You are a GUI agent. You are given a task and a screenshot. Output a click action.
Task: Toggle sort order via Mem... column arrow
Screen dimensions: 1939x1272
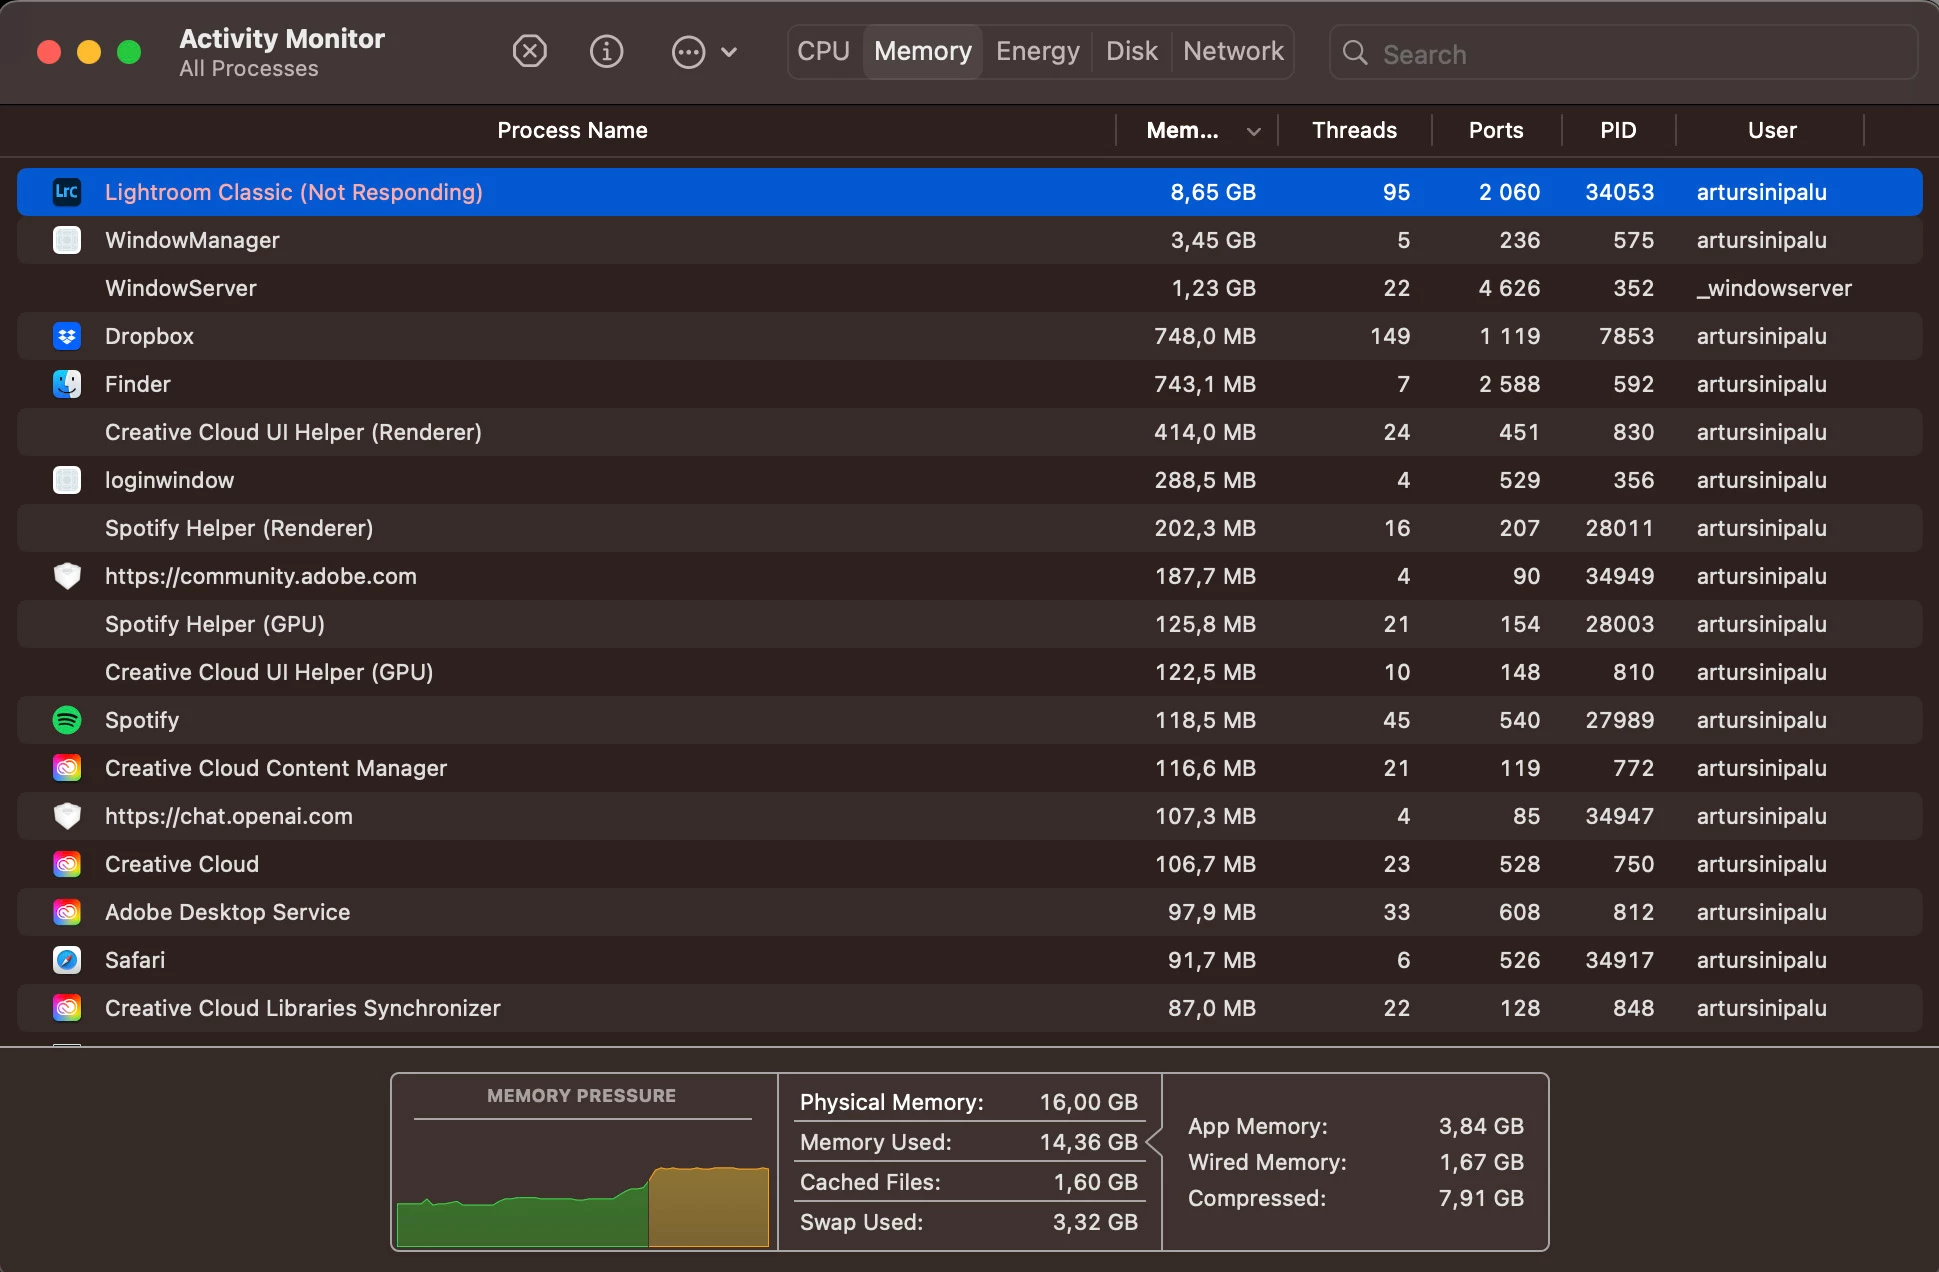coord(1253,131)
